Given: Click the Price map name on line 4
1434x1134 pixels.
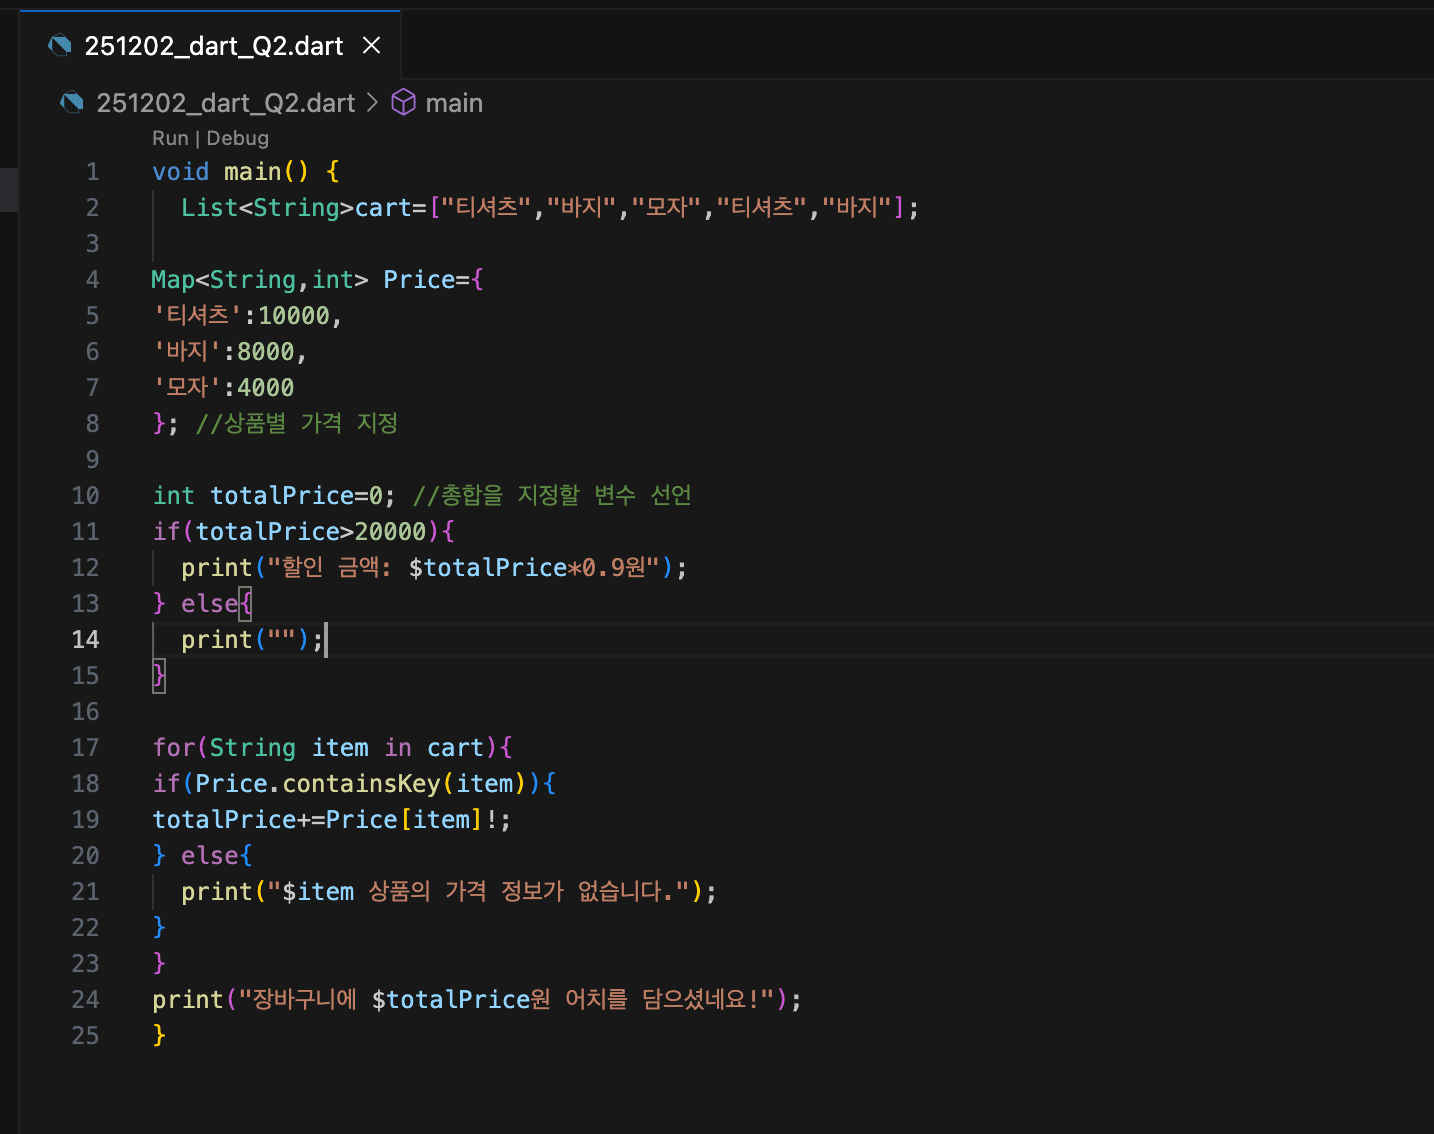Looking at the screenshot, I should (x=419, y=279).
